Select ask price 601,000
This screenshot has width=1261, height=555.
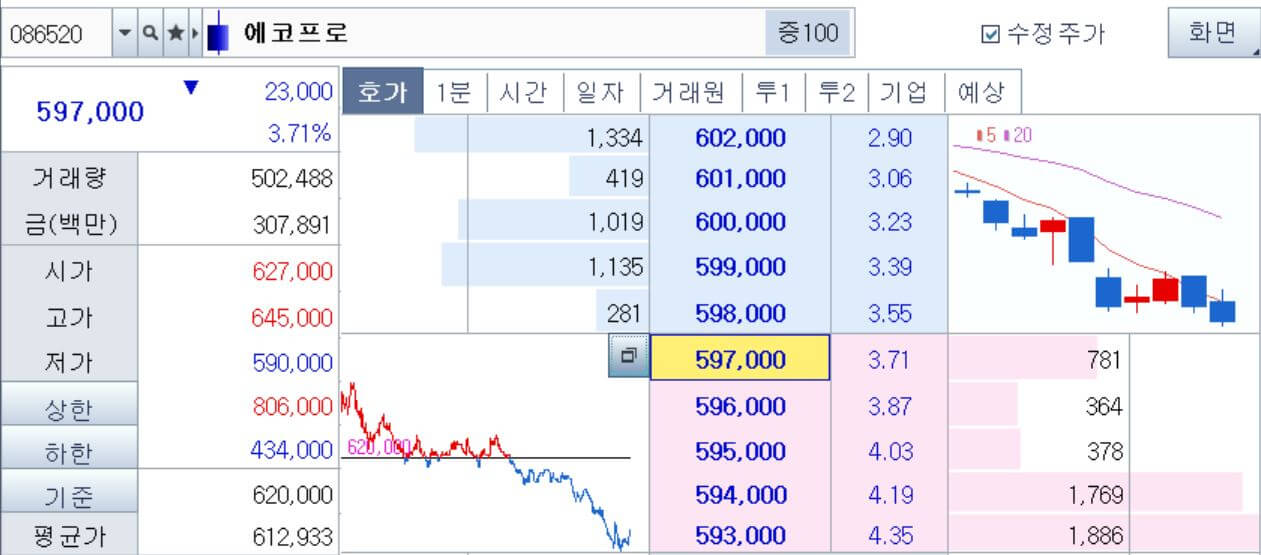coord(740,179)
